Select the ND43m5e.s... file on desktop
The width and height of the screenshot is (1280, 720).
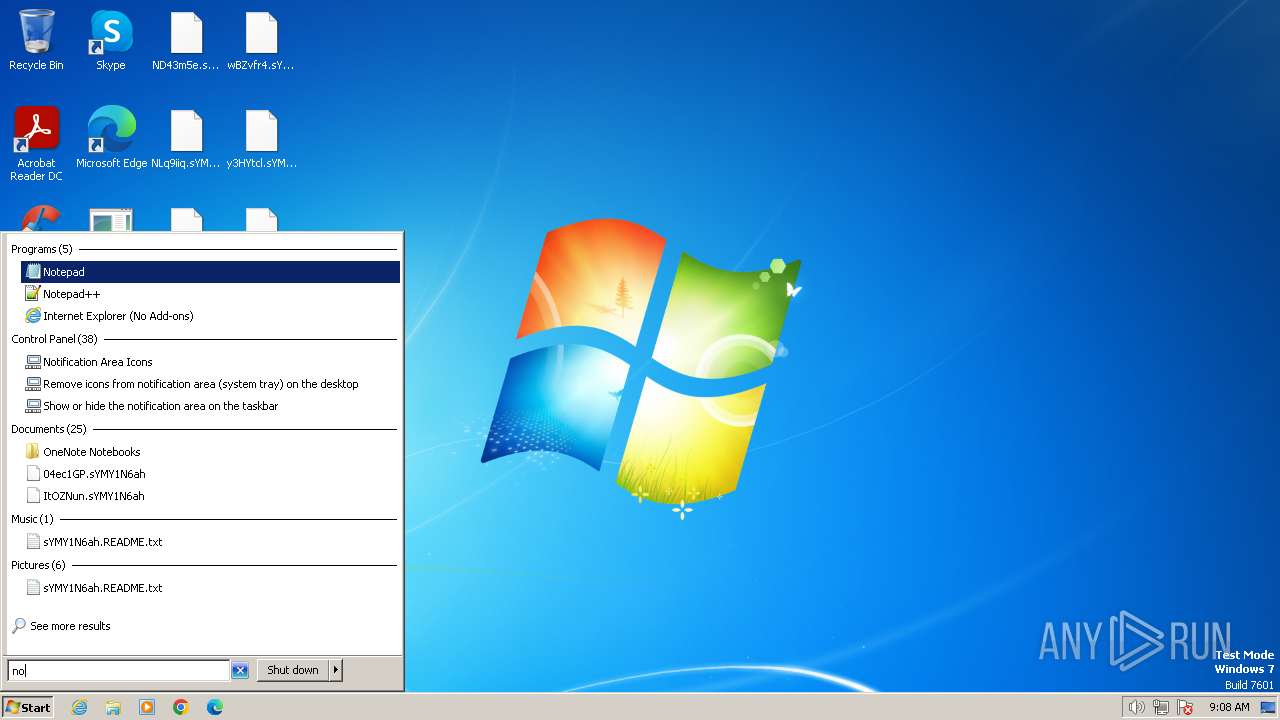(x=186, y=40)
